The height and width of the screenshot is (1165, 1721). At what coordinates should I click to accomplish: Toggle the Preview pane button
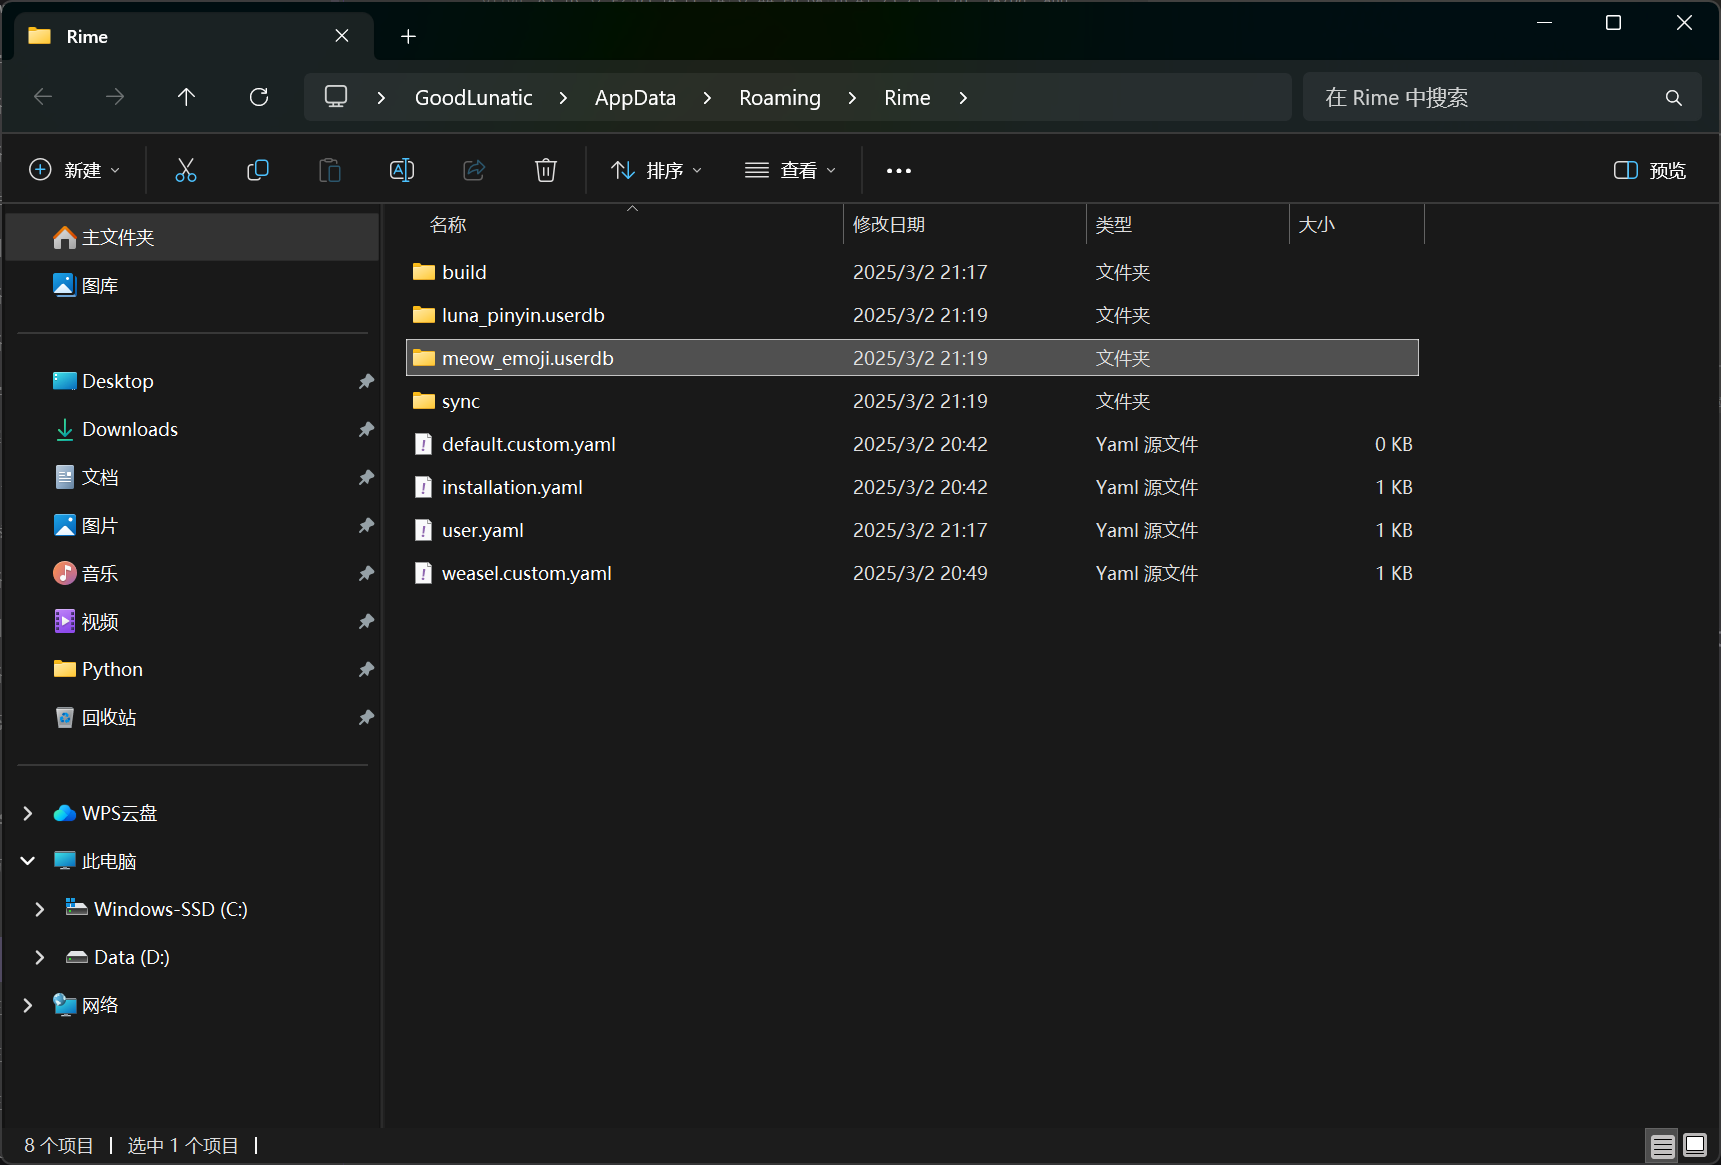[1650, 170]
